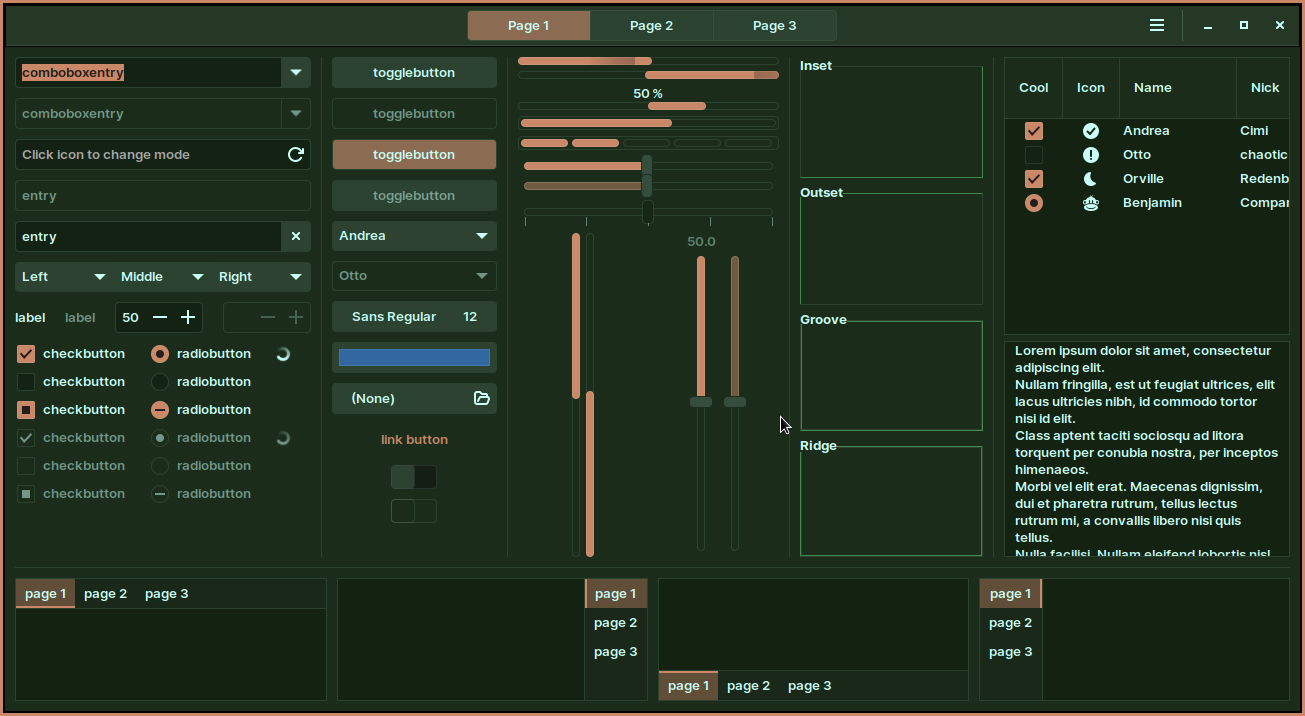The image size is (1305, 716).
Task: Click the first togglebutton
Action: click(x=414, y=72)
